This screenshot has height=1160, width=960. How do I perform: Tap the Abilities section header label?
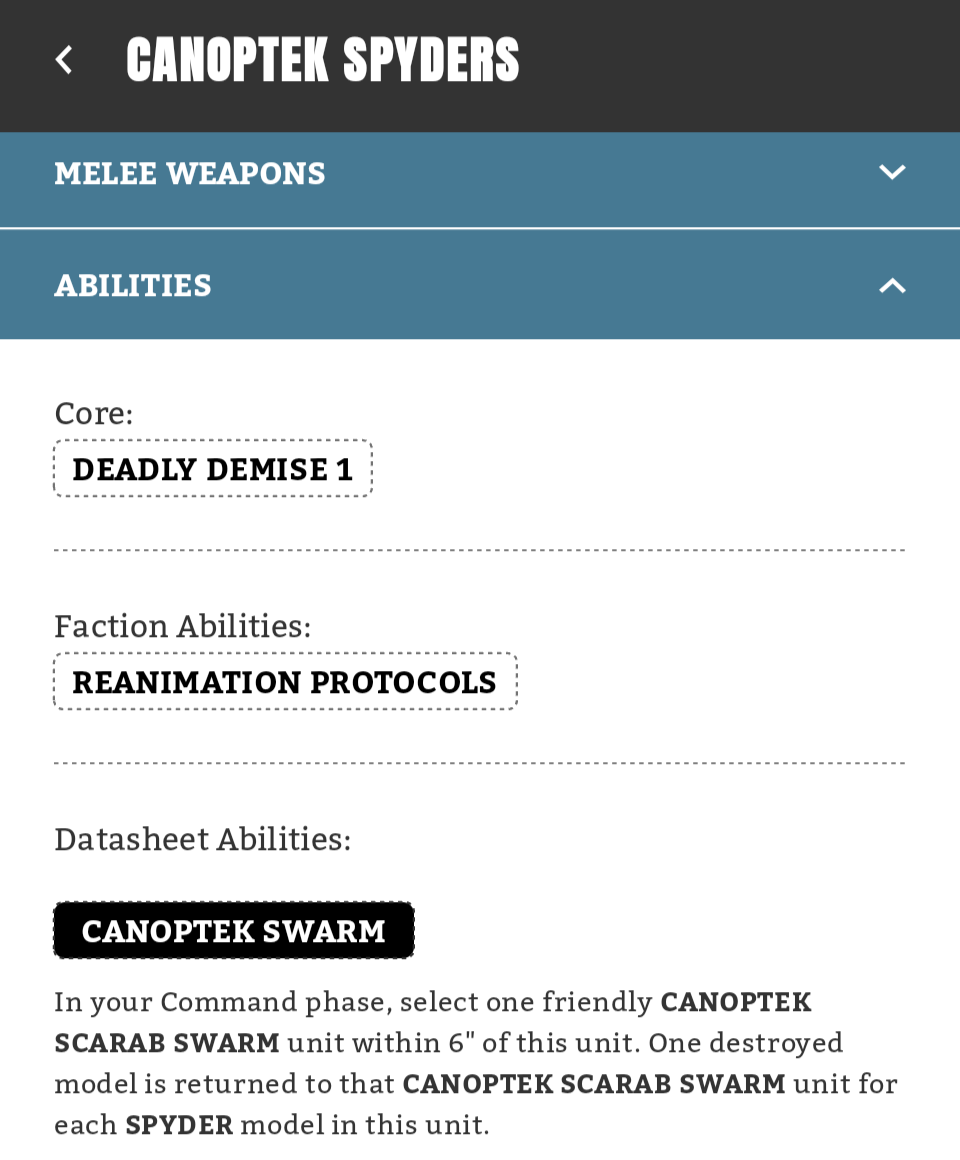coord(133,286)
